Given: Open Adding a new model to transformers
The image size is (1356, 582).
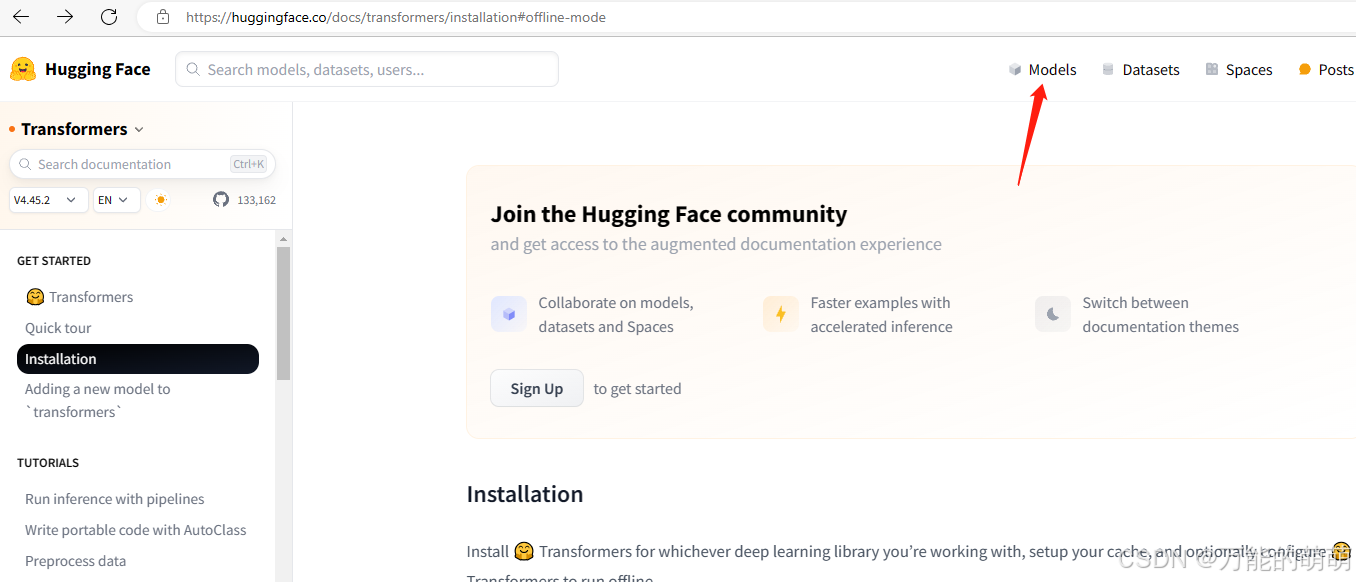Looking at the screenshot, I should point(98,400).
